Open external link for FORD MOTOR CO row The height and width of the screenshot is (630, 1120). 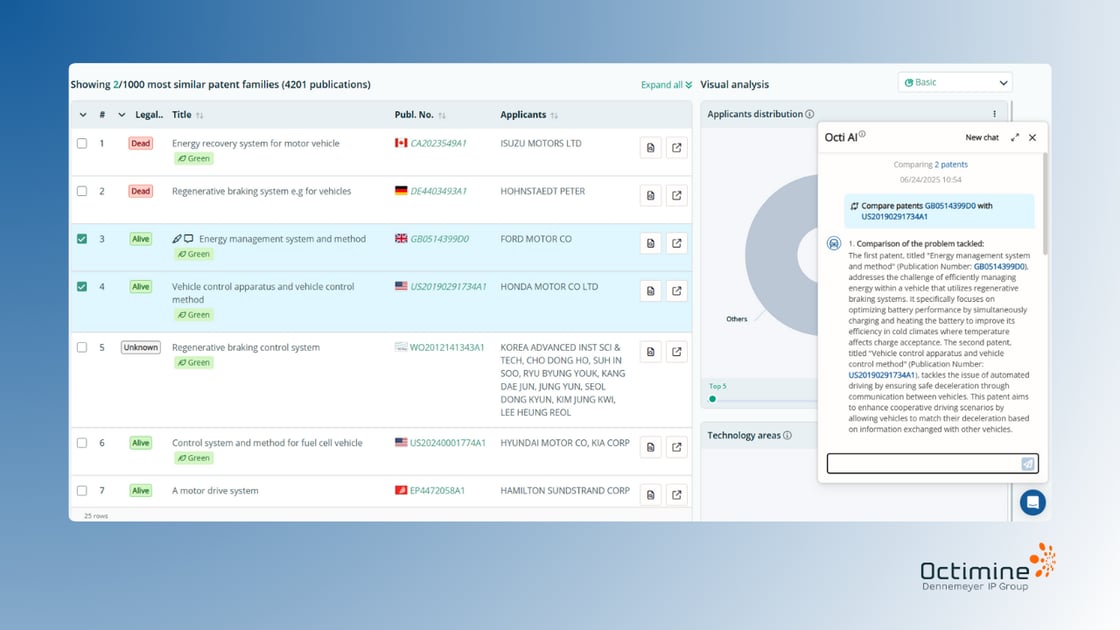[x=676, y=244]
